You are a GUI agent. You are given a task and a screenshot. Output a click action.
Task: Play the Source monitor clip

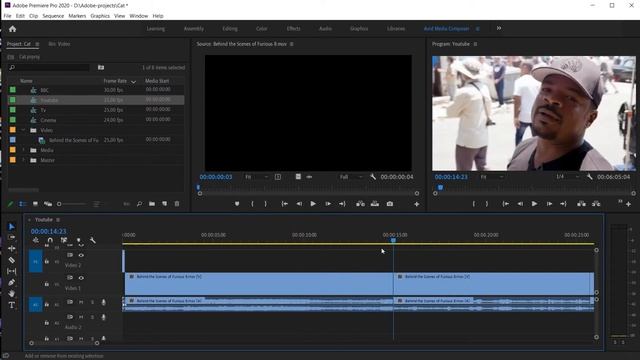(313, 204)
